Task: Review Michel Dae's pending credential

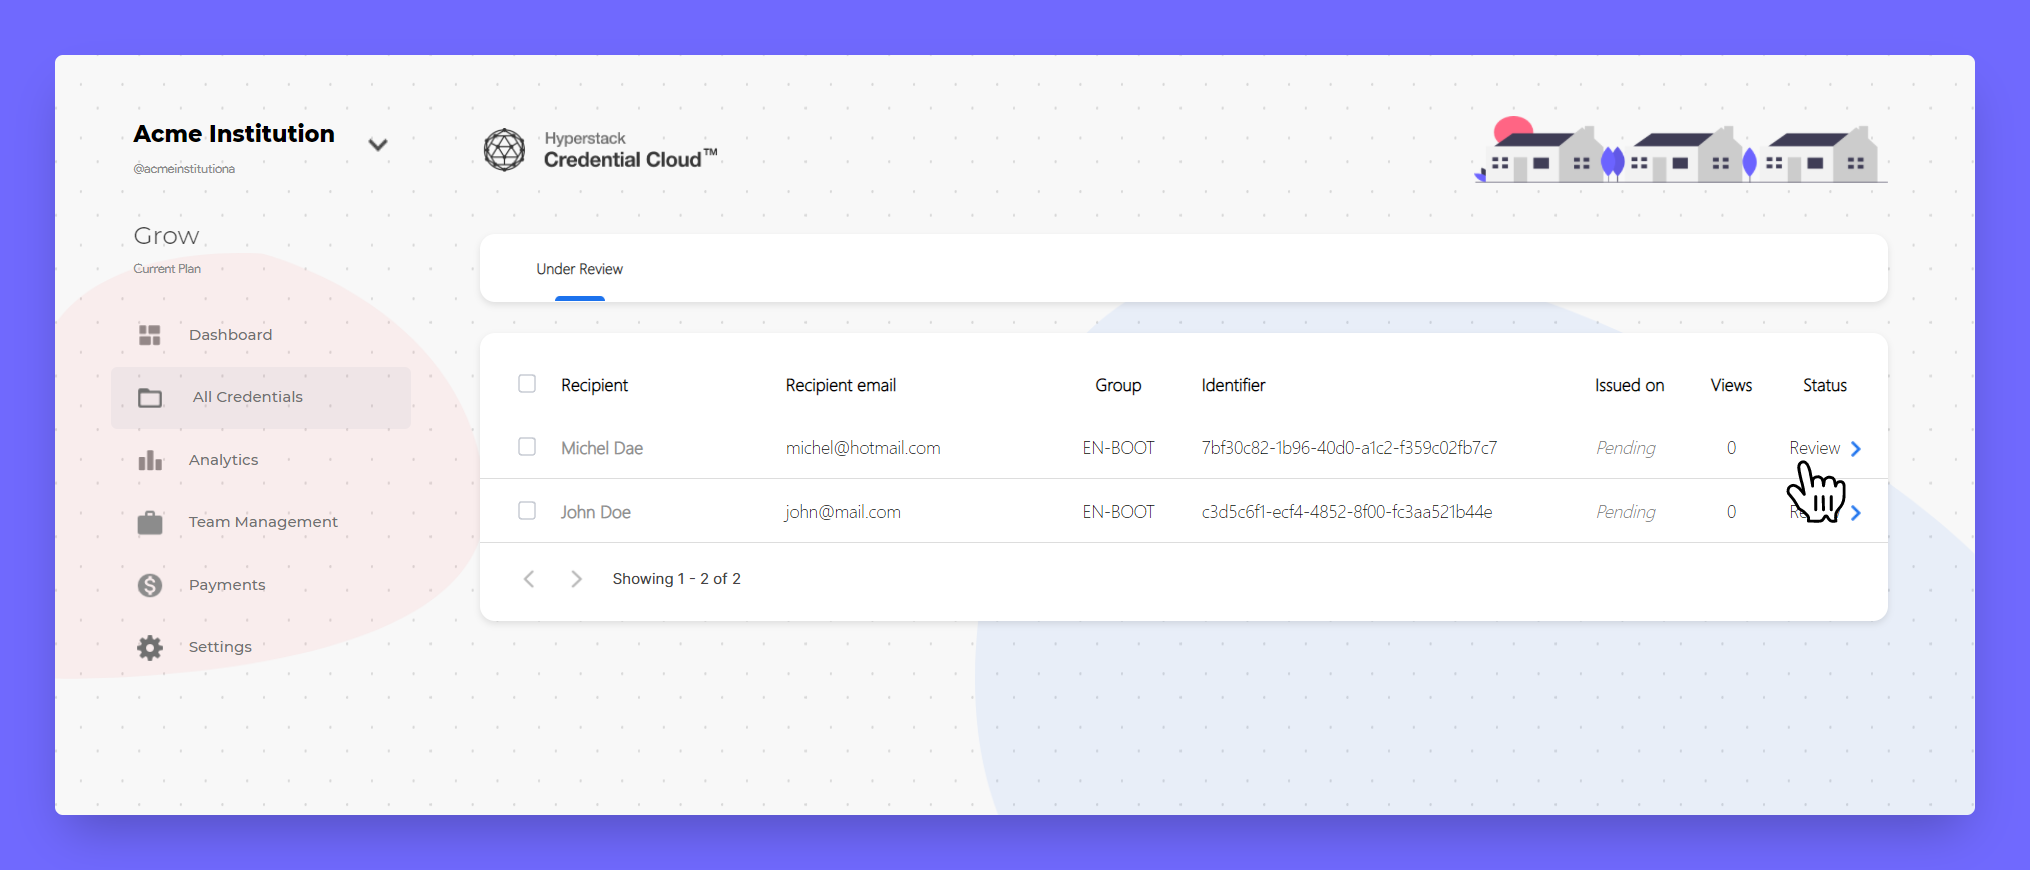Action: (x=1814, y=448)
